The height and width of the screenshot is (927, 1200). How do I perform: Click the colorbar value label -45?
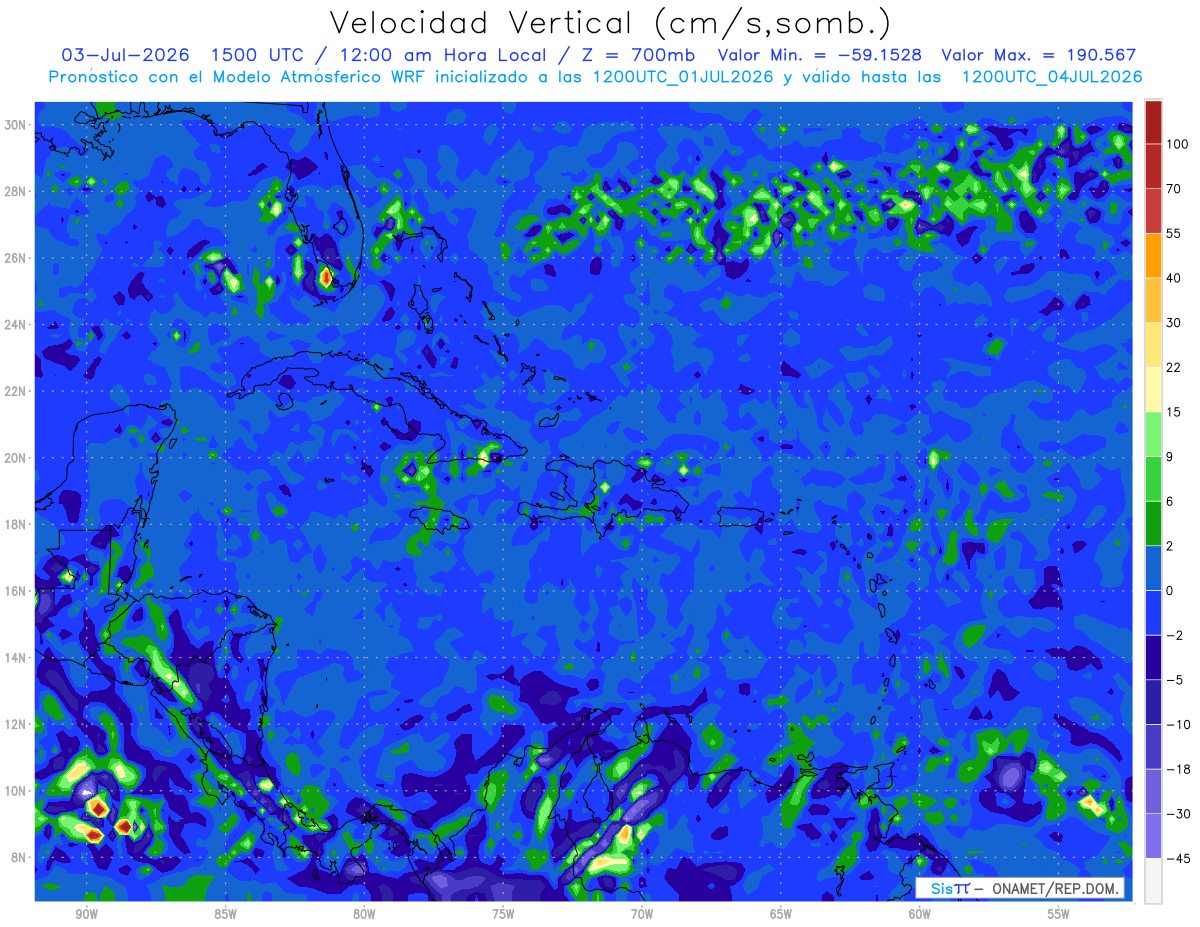click(1177, 858)
